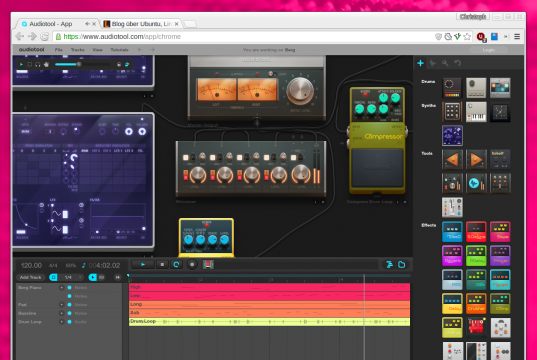Add the synth with piano keyboard icon
537x360 pixels.
click(x=476, y=112)
